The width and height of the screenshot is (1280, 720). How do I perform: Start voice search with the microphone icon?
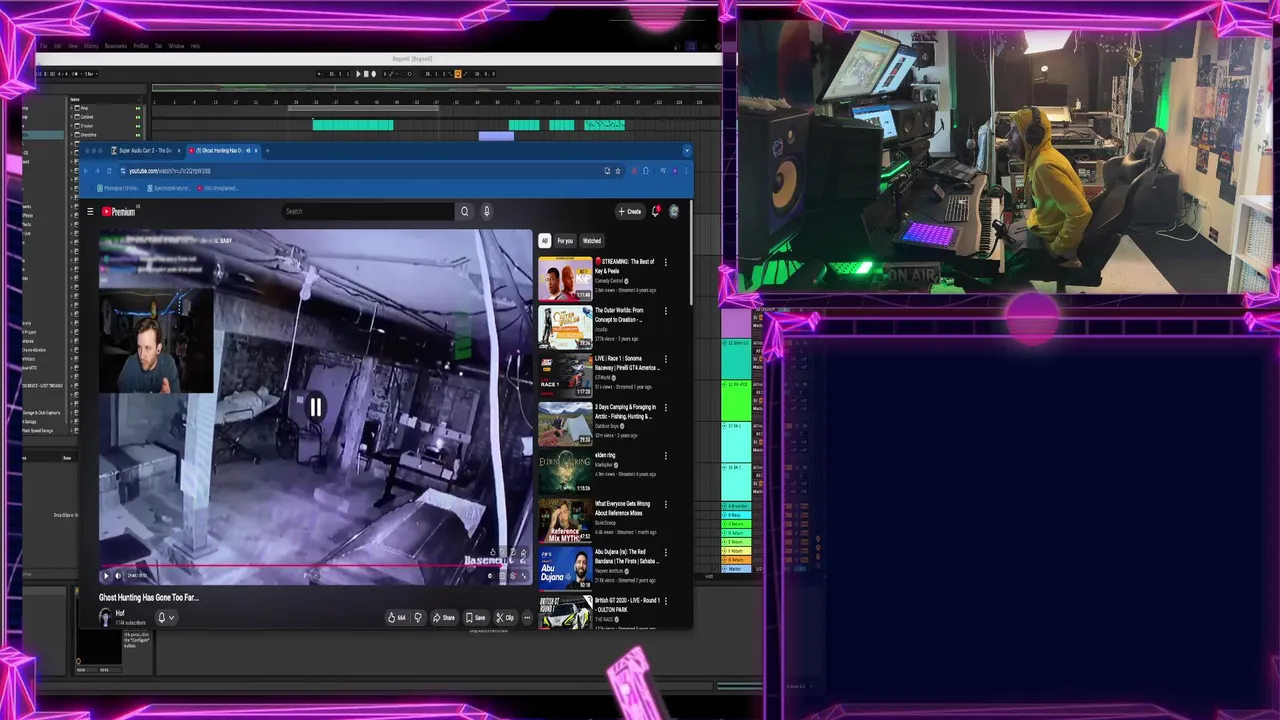click(487, 211)
